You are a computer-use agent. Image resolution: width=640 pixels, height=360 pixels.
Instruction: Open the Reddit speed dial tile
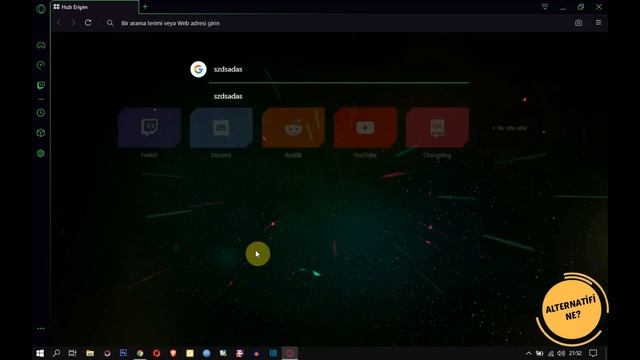click(x=293, y=128)
